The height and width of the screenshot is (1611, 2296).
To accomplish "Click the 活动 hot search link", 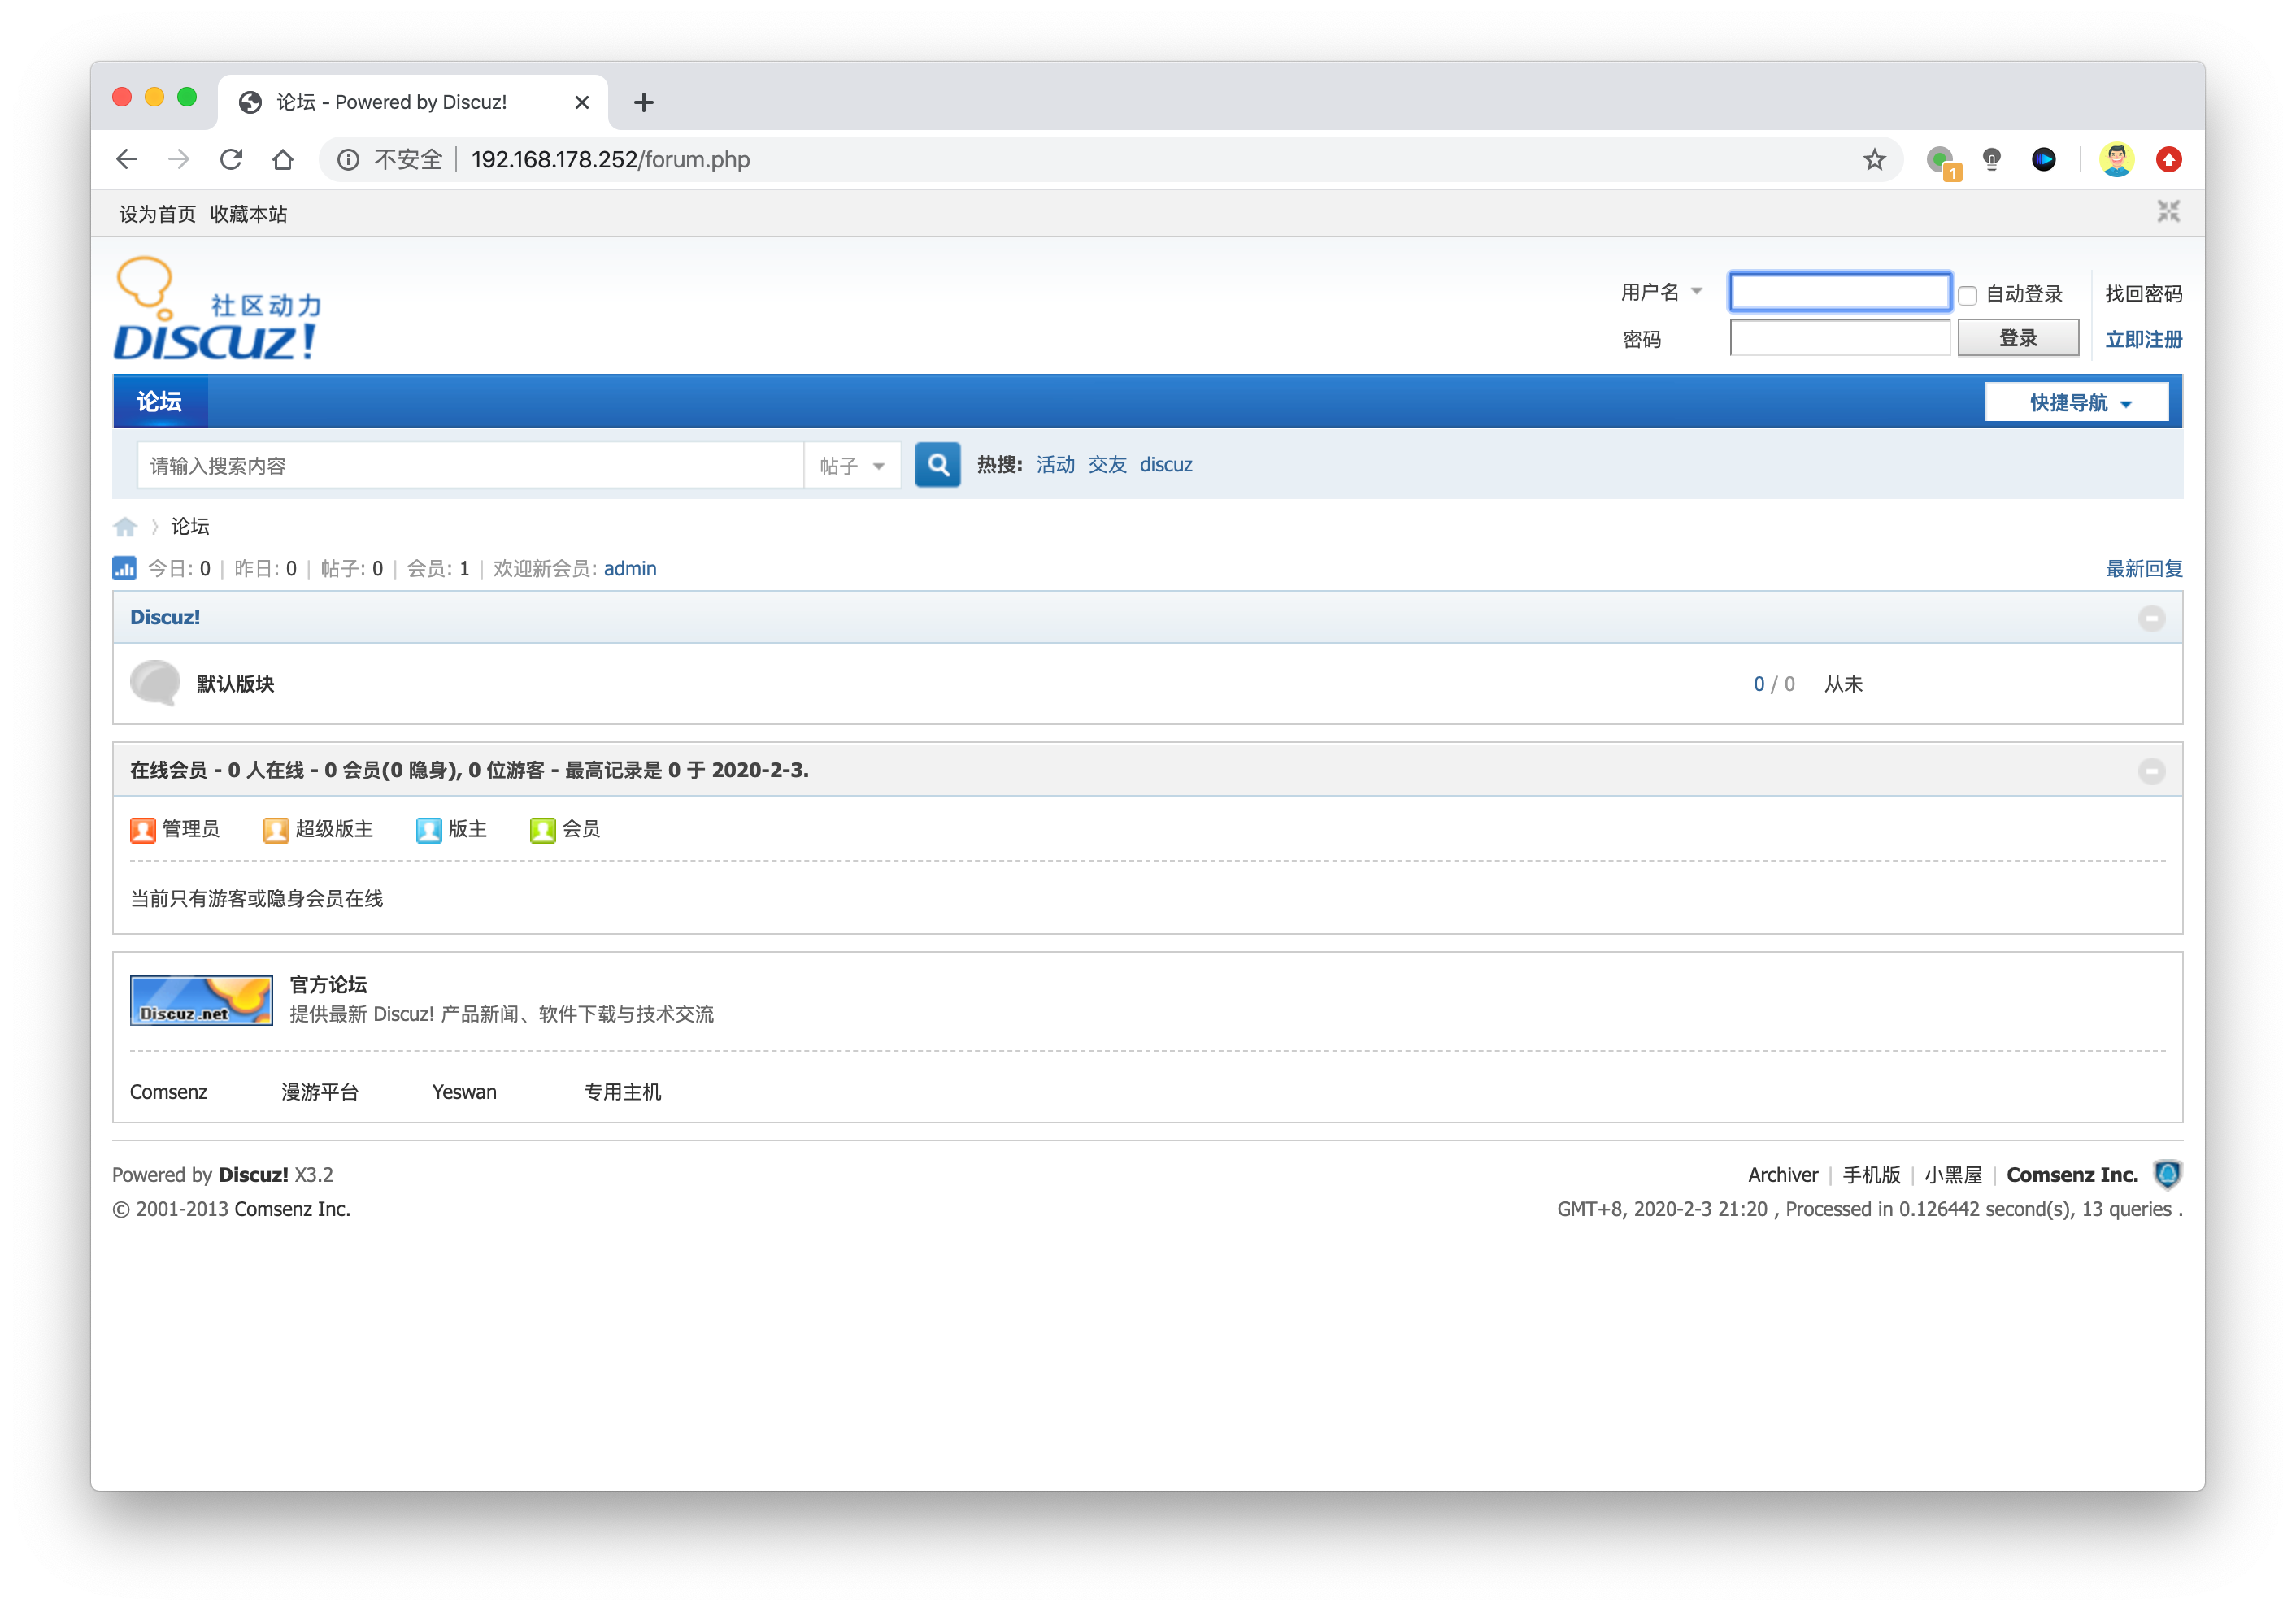I will [1055, 465].
